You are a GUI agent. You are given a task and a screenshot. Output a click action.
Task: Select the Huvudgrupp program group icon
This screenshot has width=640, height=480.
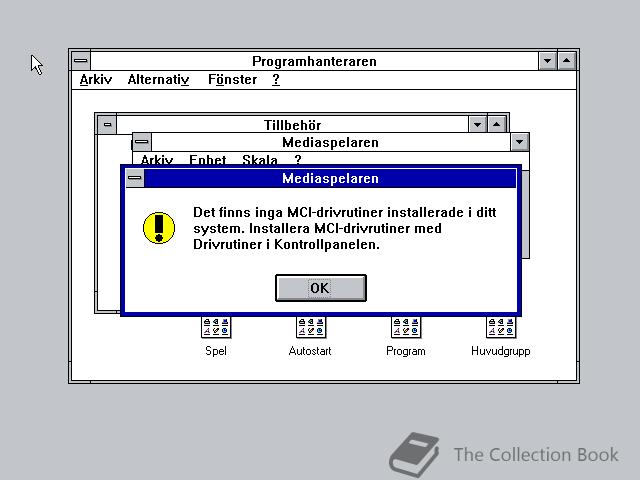pos(501,327)
